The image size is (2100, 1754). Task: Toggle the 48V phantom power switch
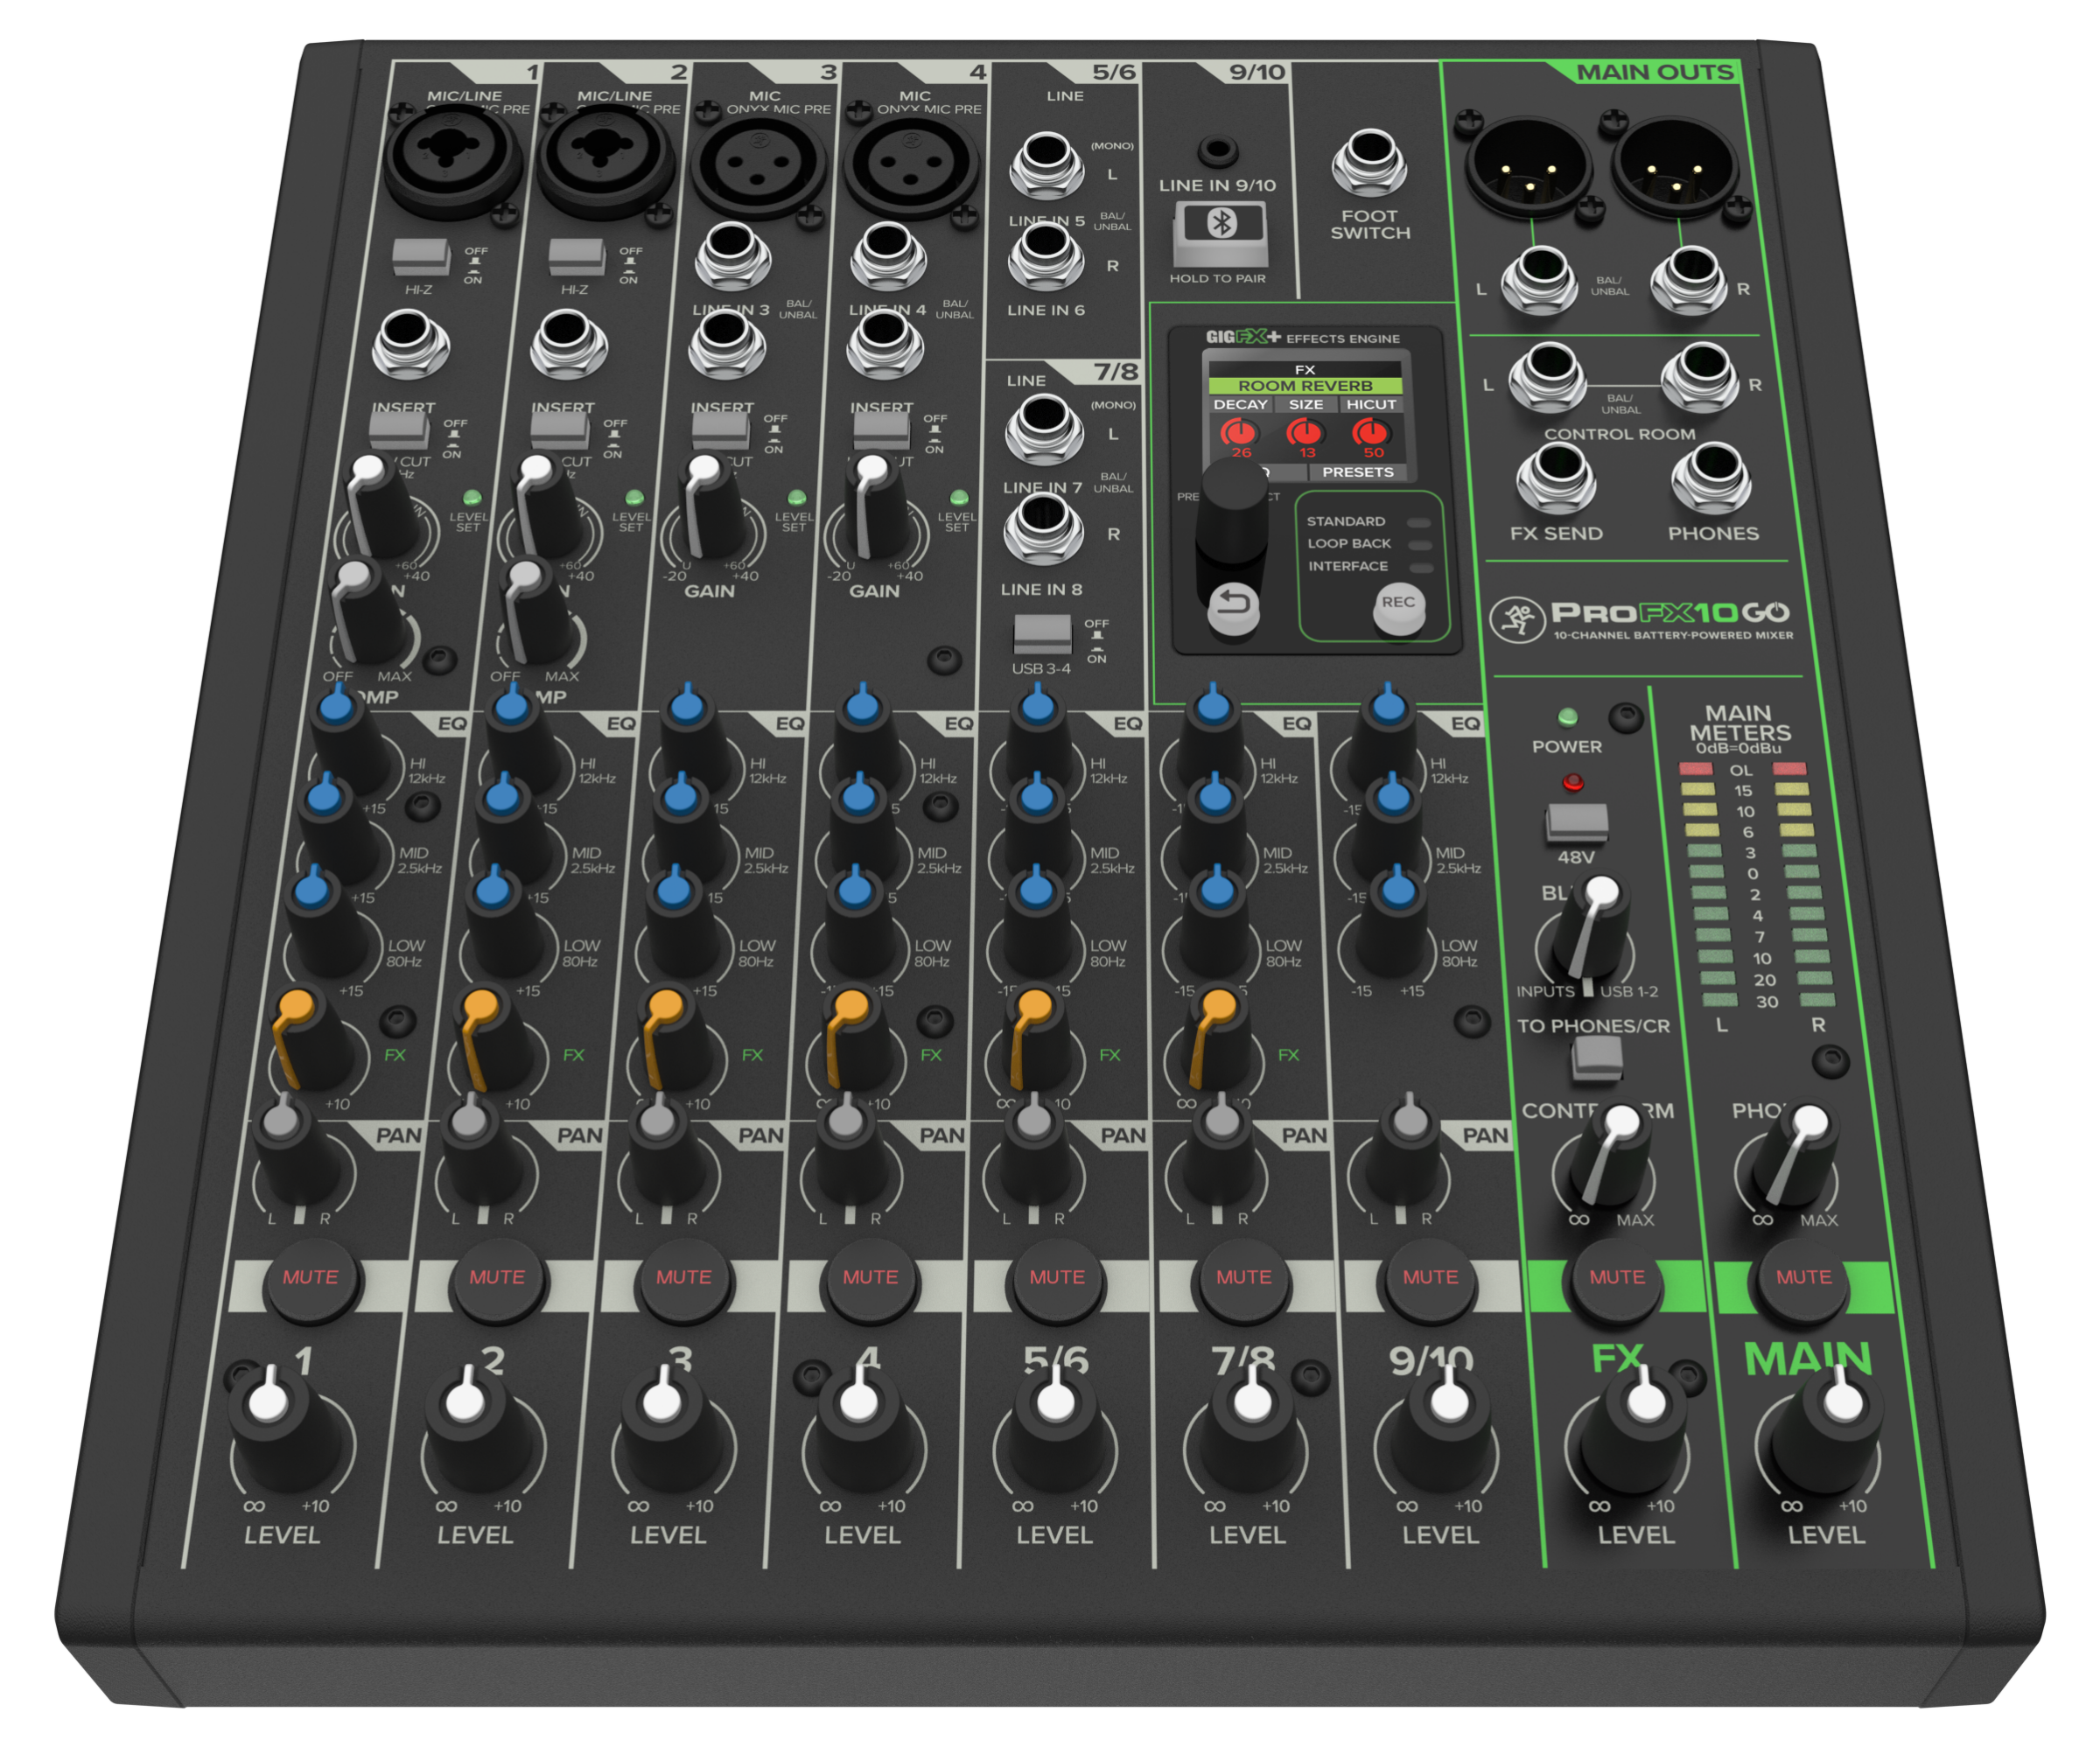click(1577, 822)
